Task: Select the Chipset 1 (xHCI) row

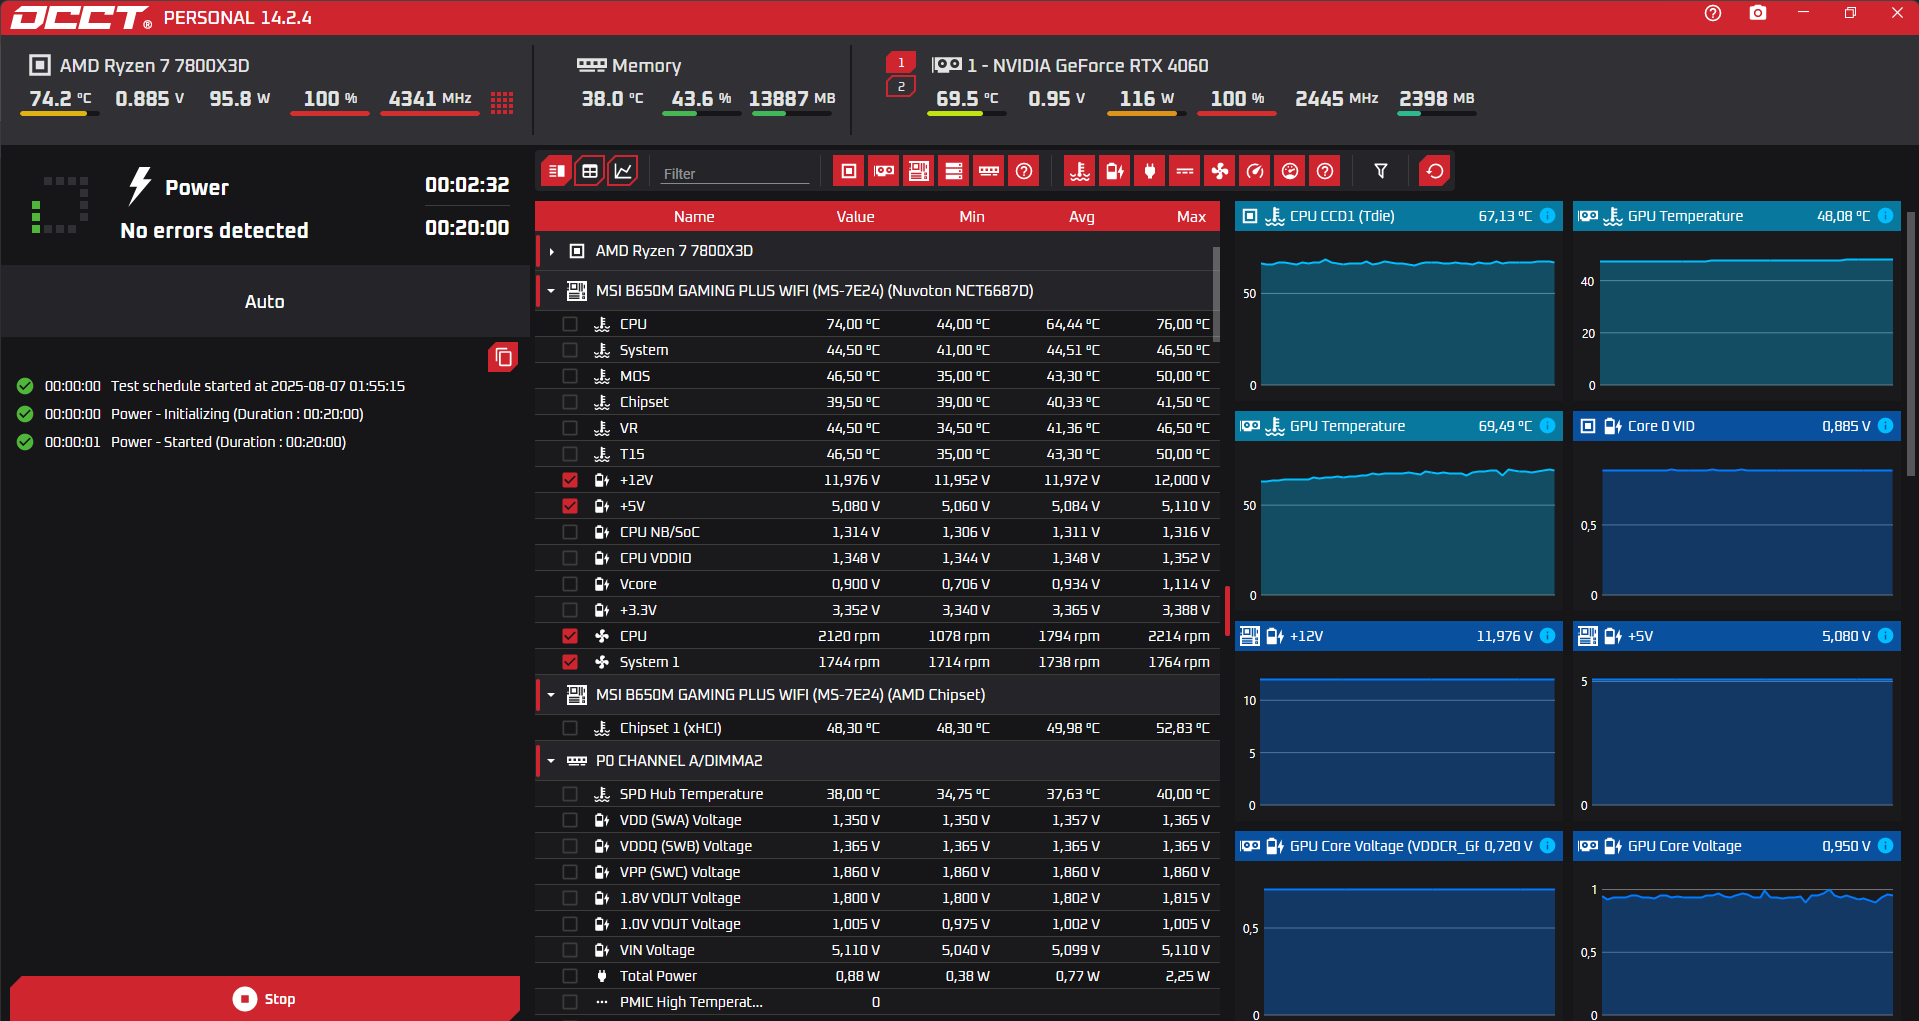Action: (x=877, y=728)
